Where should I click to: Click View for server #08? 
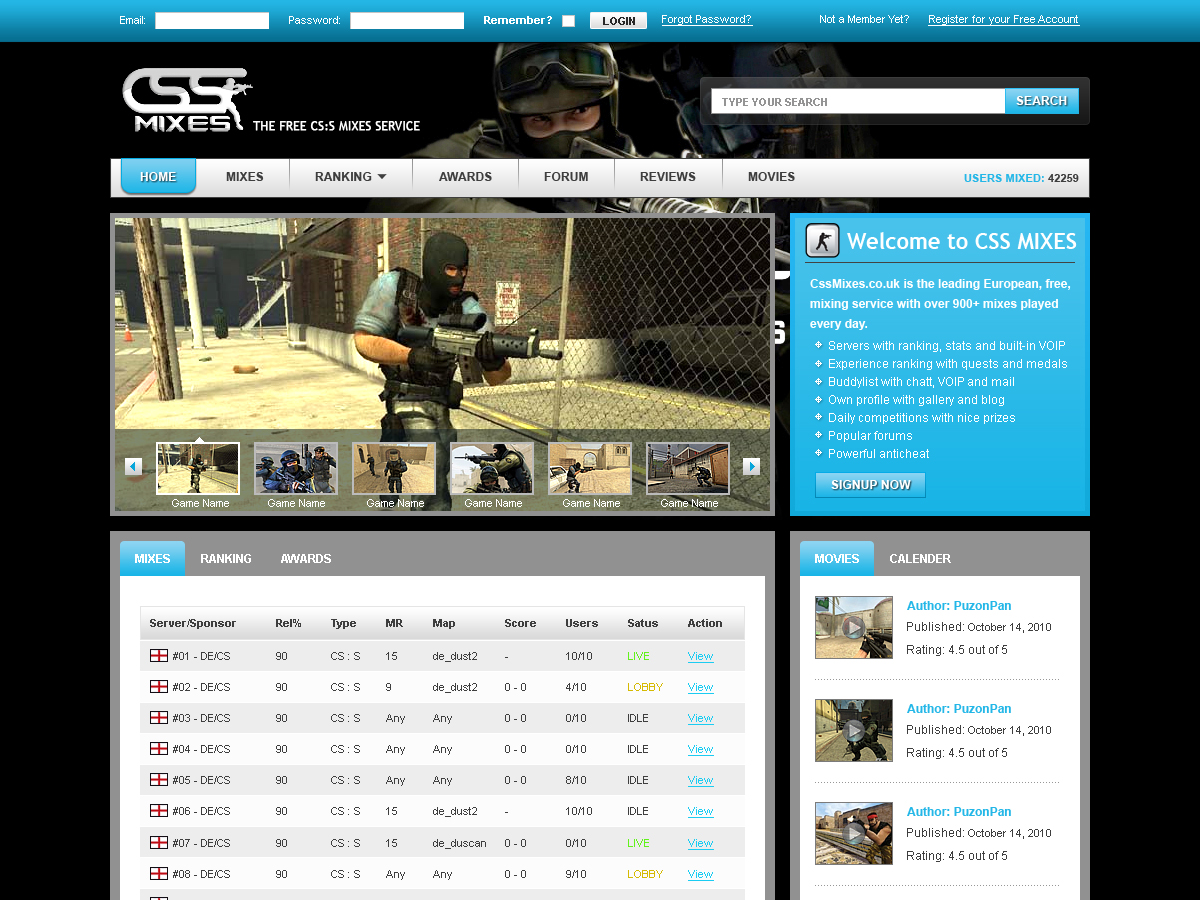[x=701, y=874]
